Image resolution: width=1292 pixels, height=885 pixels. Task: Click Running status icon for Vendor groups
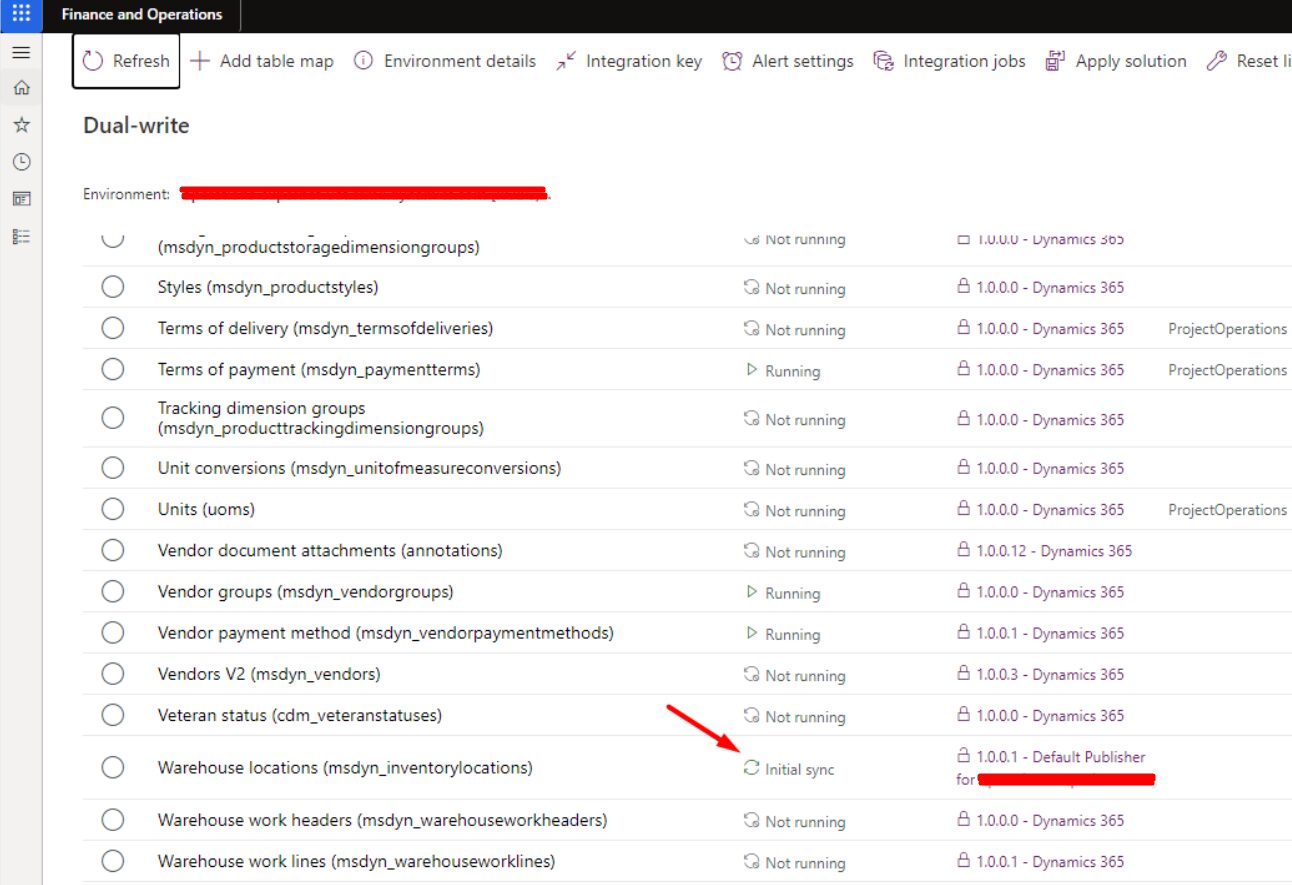pyautogui.click(x=752, y=592)
